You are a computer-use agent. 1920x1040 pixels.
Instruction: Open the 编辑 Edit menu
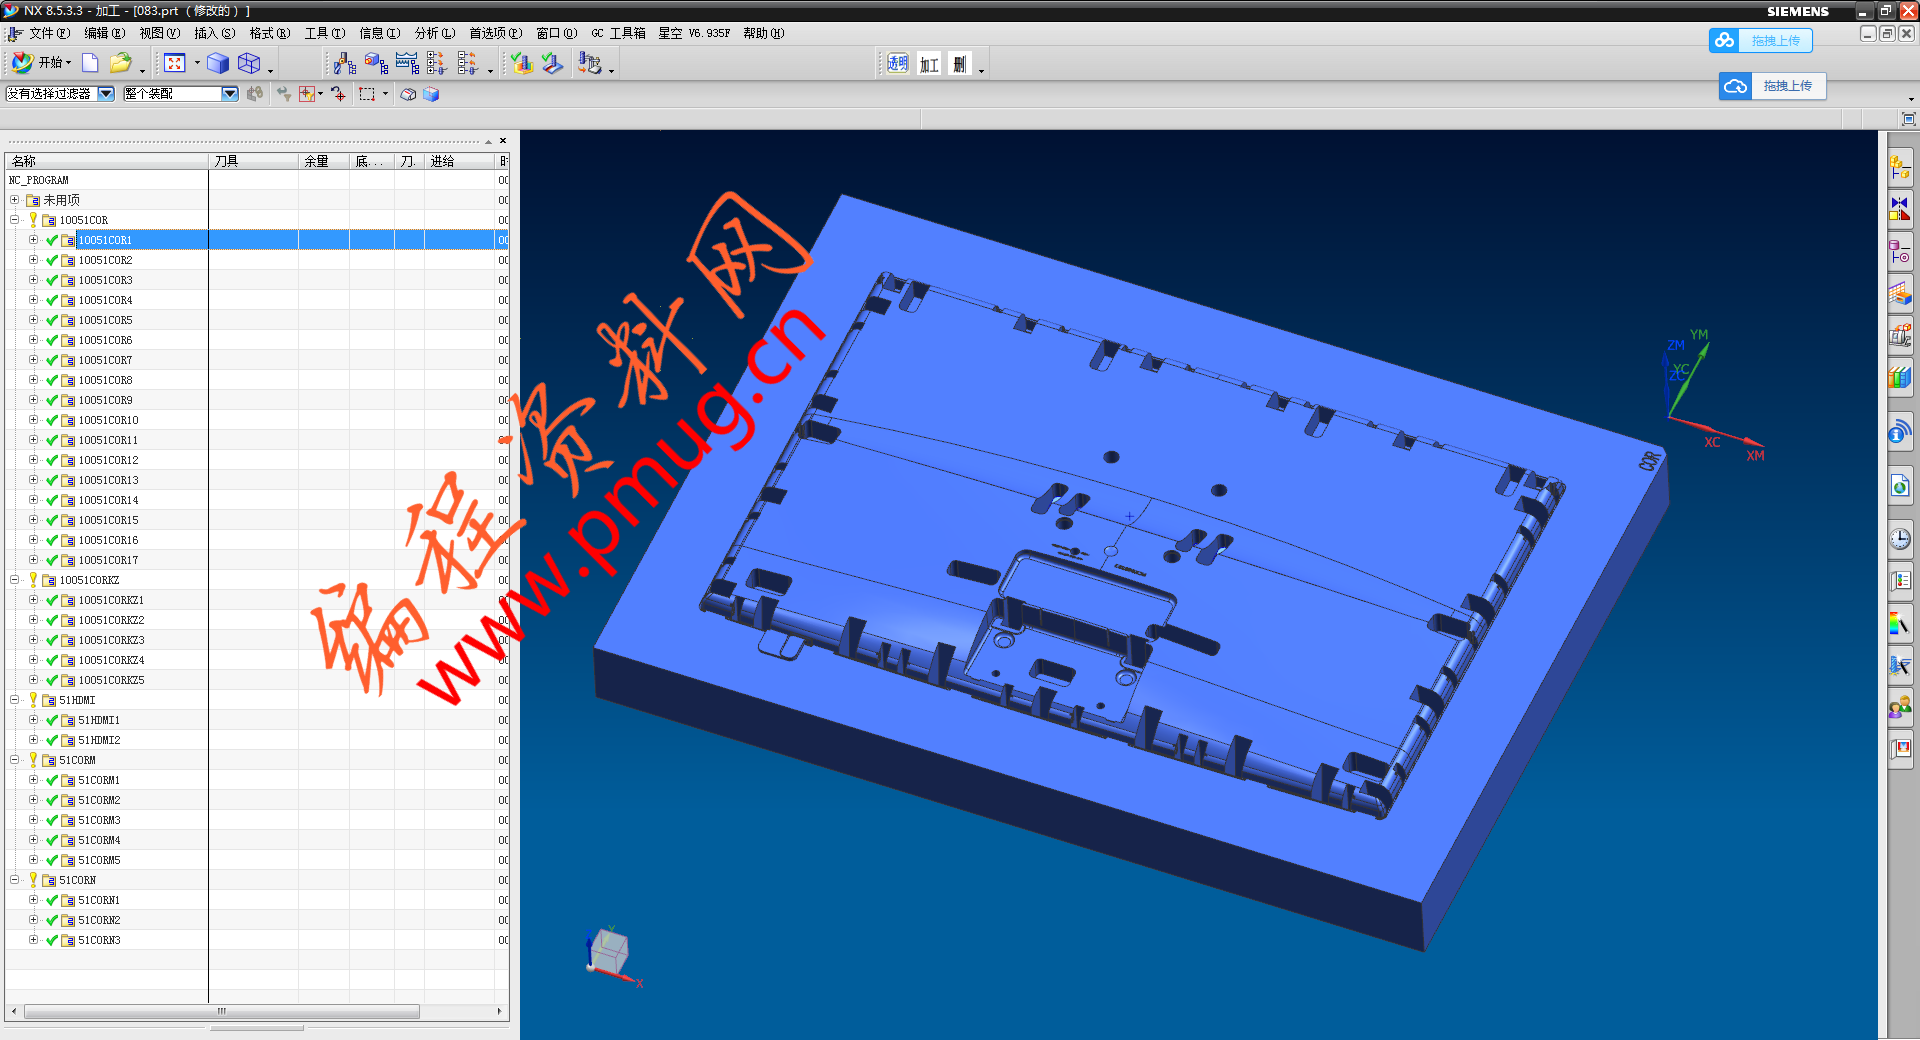tap(104, 33)
